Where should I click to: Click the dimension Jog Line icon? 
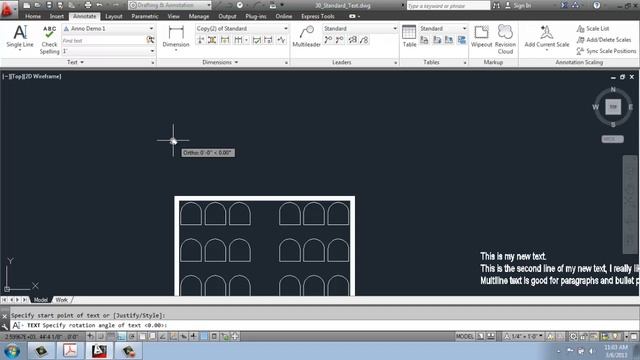281,40
